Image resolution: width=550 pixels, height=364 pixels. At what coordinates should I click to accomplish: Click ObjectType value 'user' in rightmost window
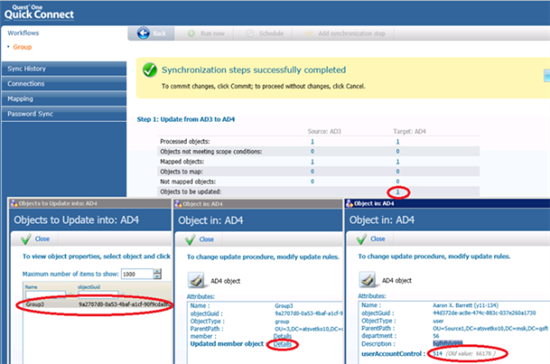click(x=438, y=321)
